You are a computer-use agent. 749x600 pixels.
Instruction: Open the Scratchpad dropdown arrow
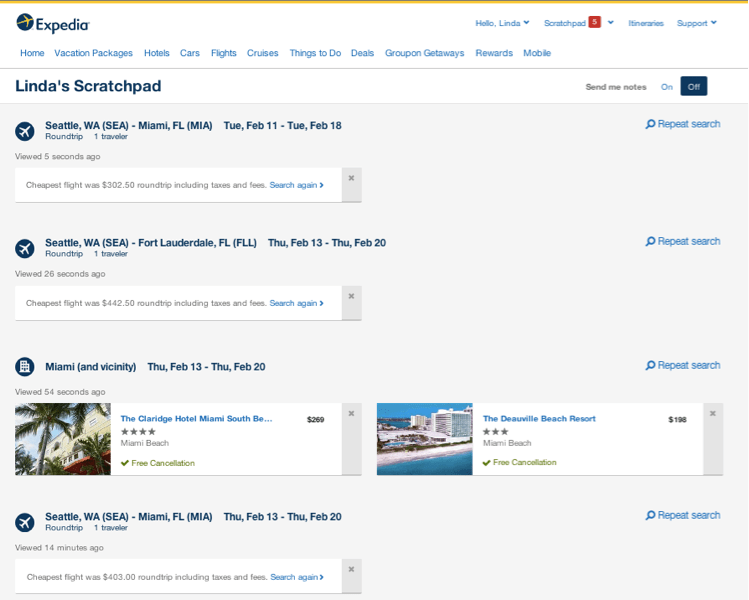610,22
